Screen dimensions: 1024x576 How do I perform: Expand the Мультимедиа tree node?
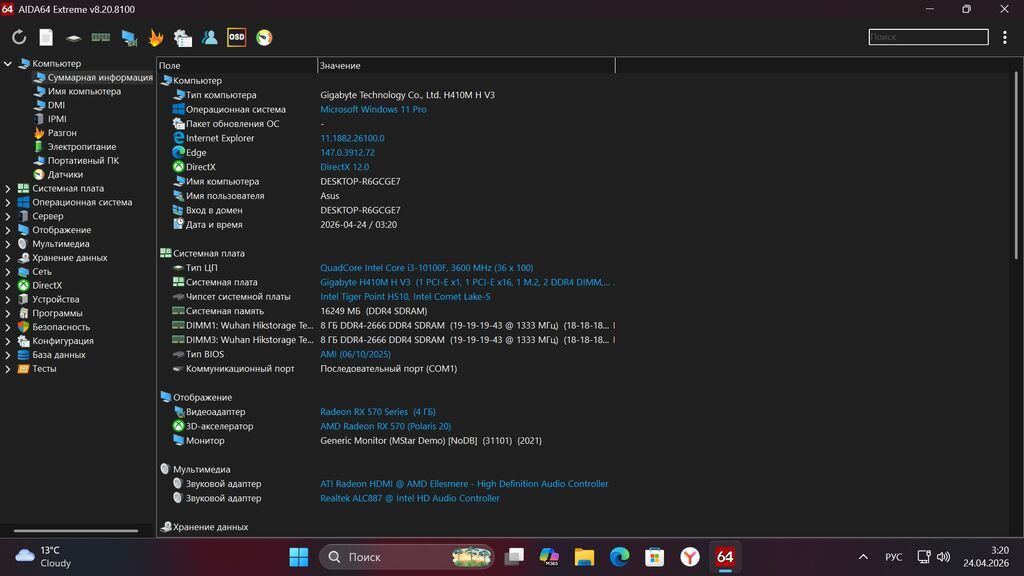point(8,244)
